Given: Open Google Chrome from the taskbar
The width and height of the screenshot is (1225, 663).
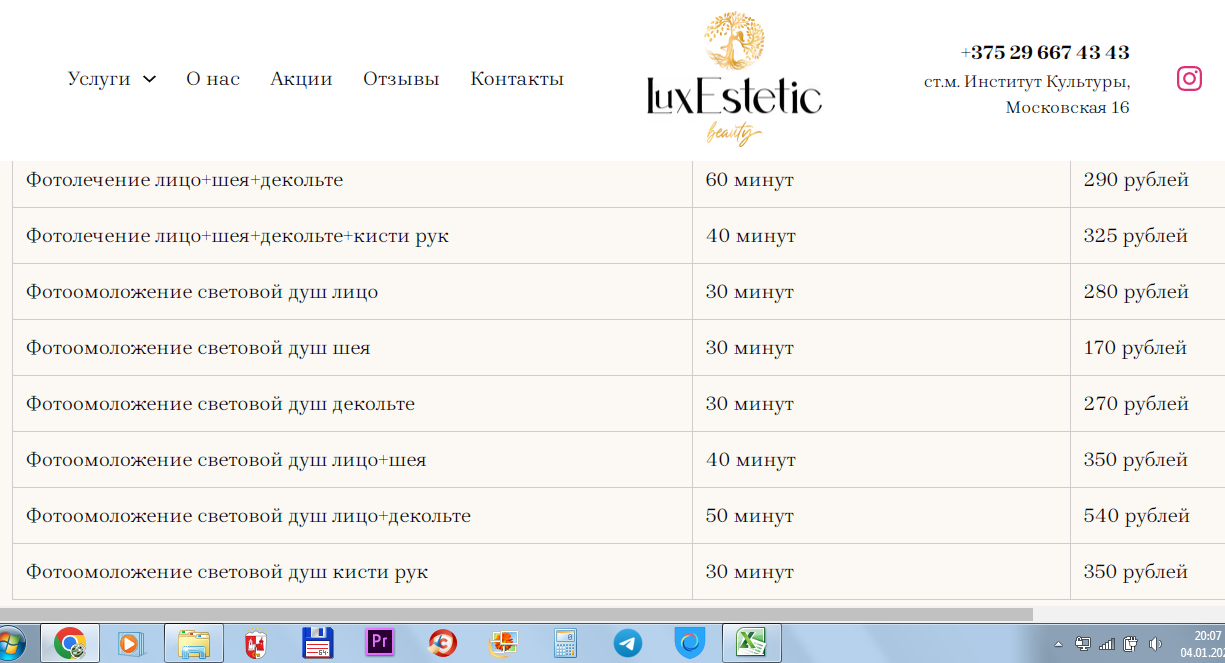Looking at the screenshot, I should [69, 643].
